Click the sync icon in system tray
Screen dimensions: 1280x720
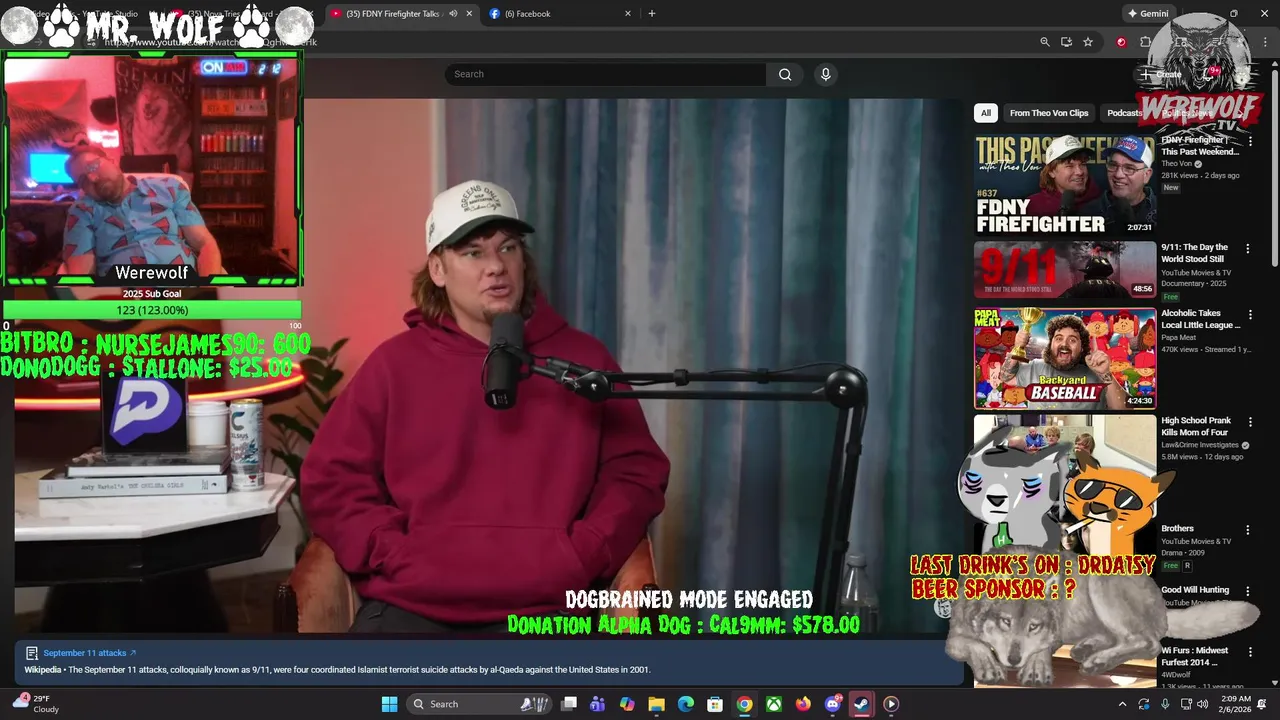pyautogui.click(x=1144, y=704)
